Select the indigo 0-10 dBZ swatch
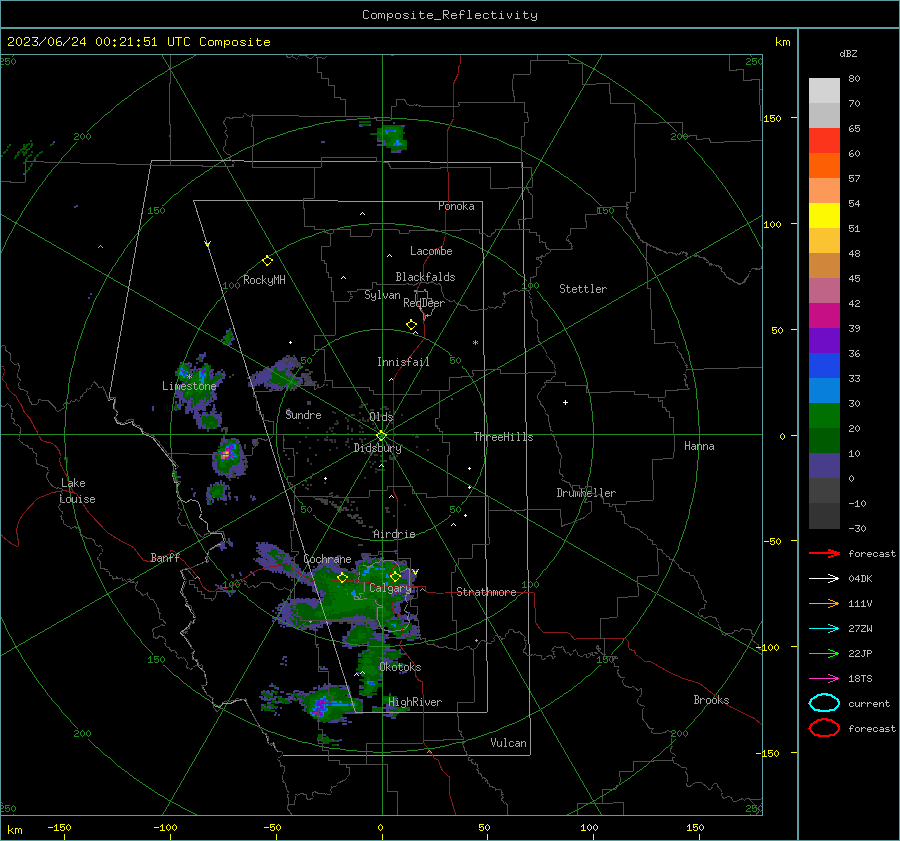The image size is (900, 841). [824, 465]
